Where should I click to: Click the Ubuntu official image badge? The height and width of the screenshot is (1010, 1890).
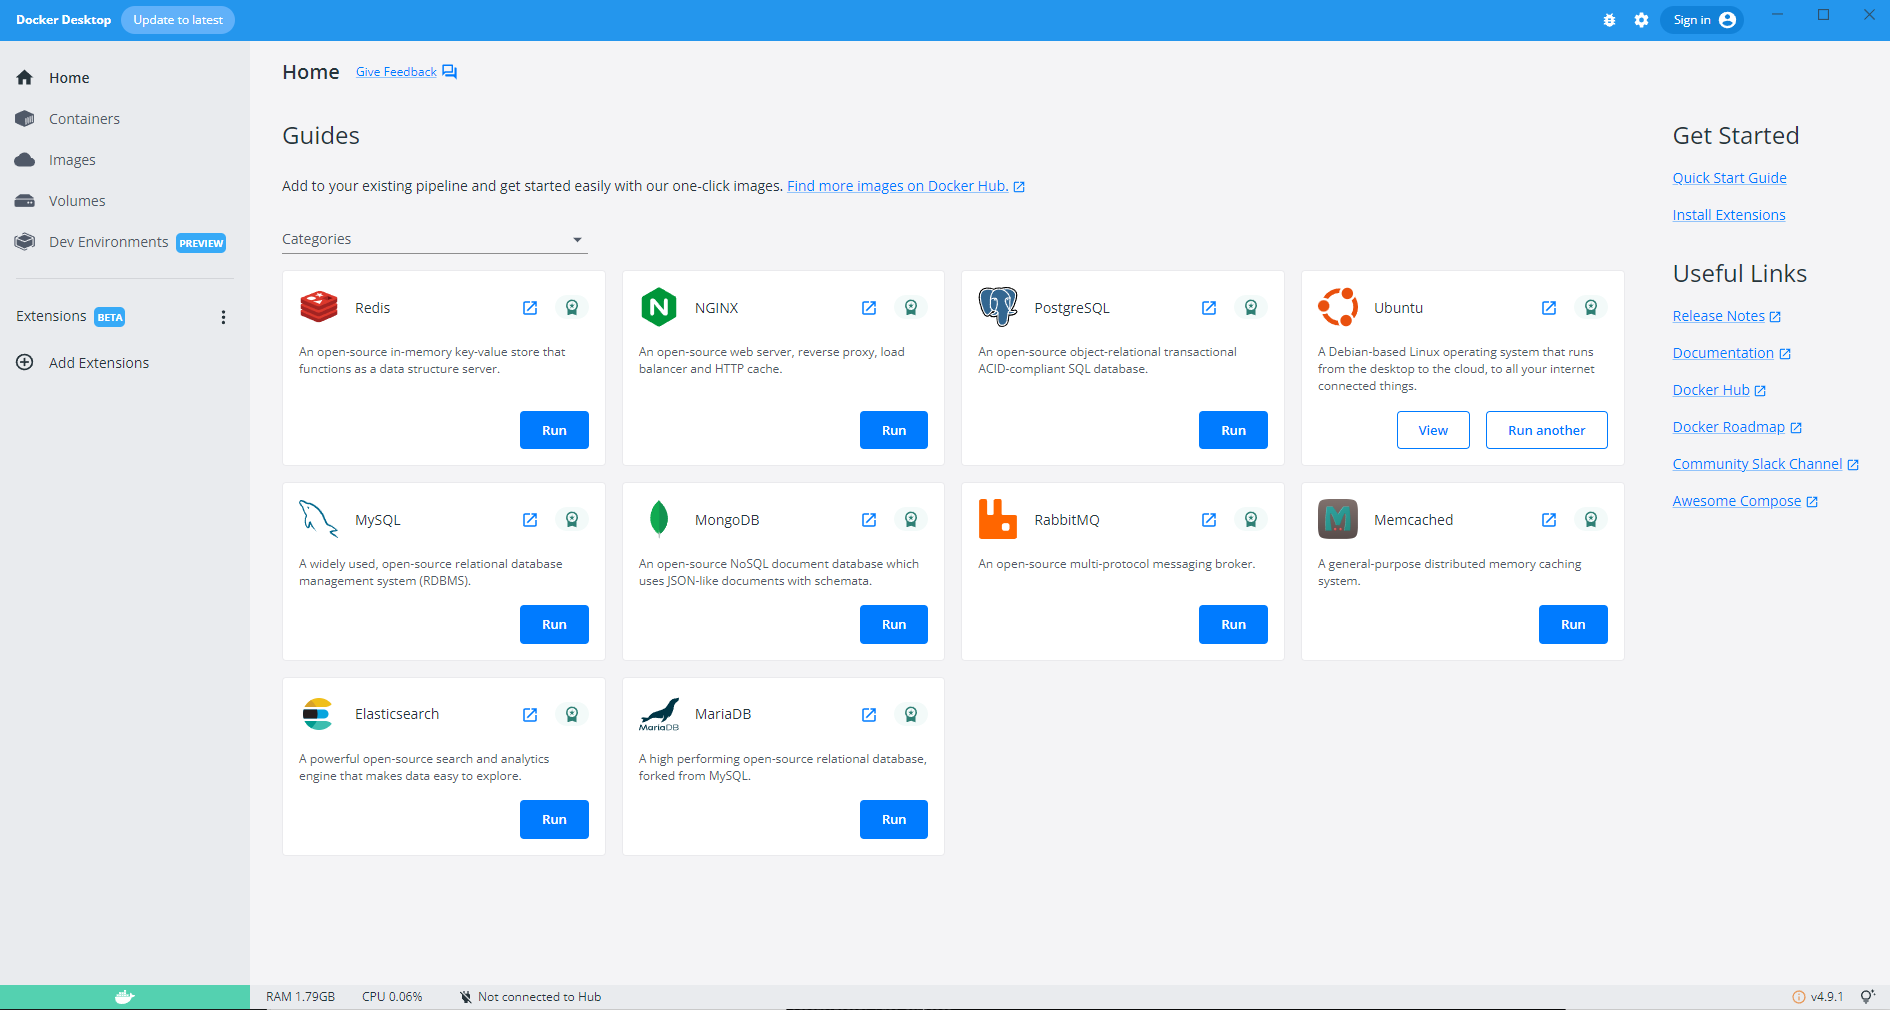tap(1591, 308)
